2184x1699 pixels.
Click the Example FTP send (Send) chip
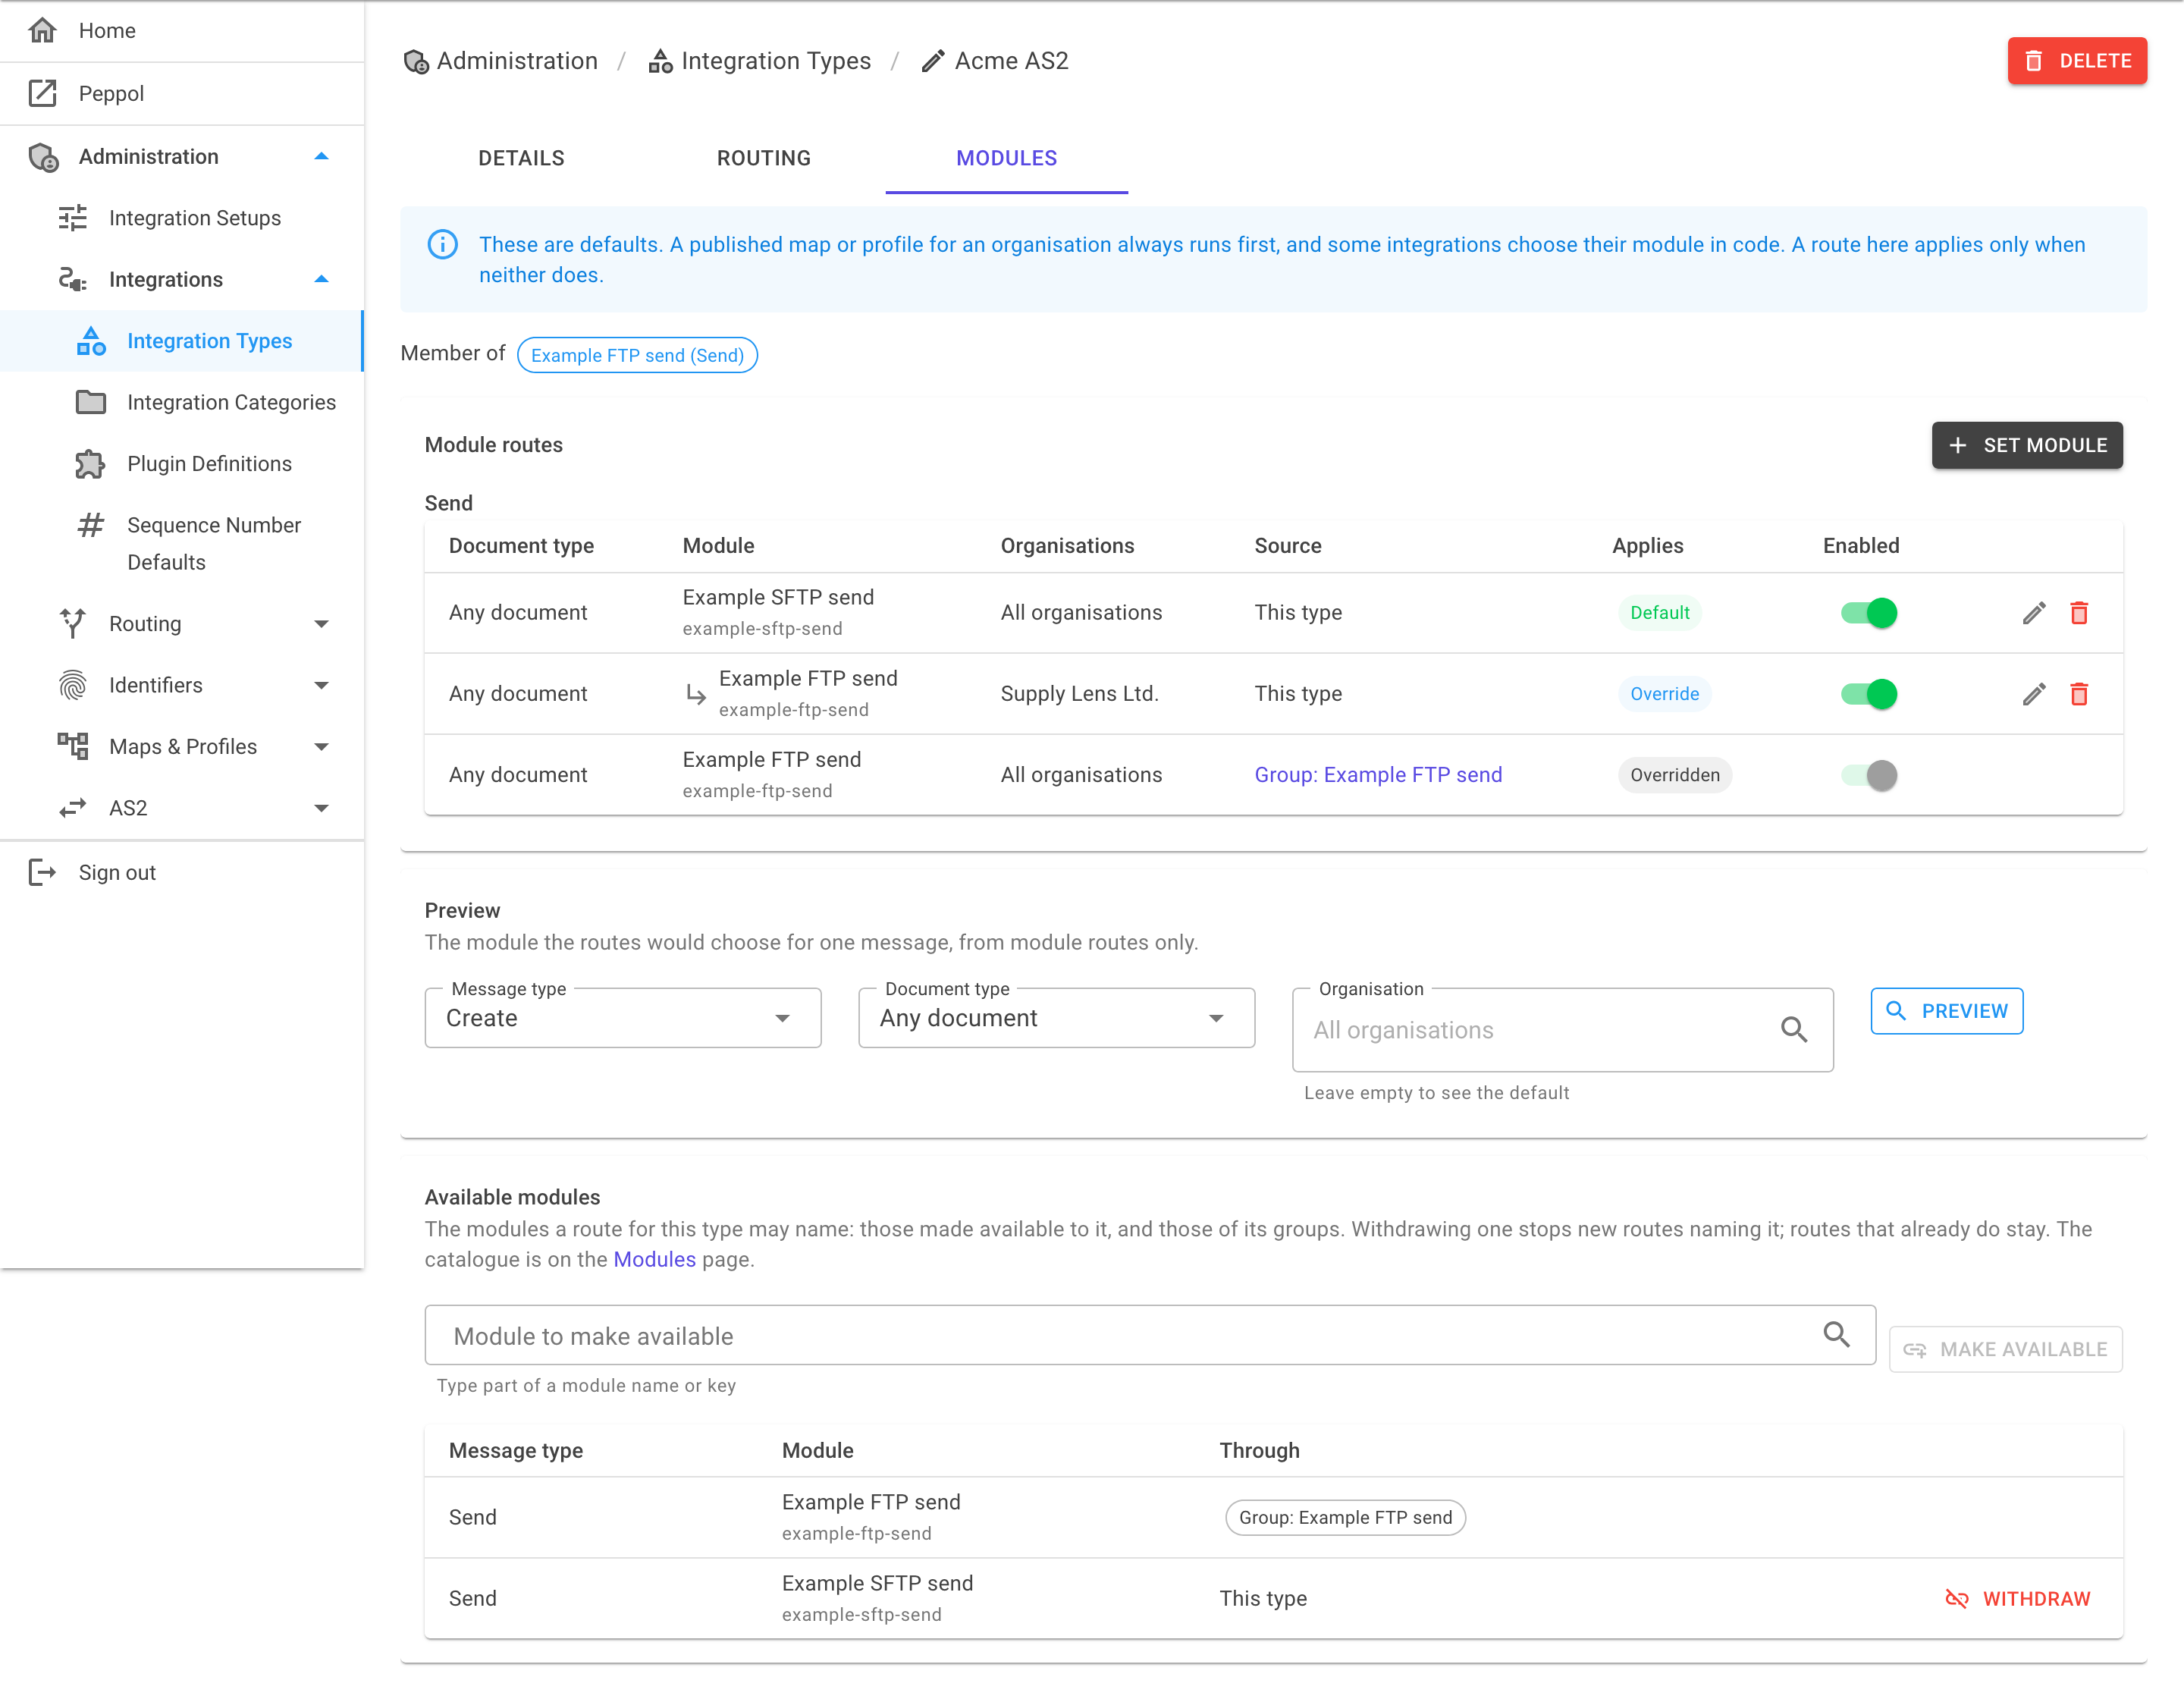pyautogui.click(x=637, y=355)
